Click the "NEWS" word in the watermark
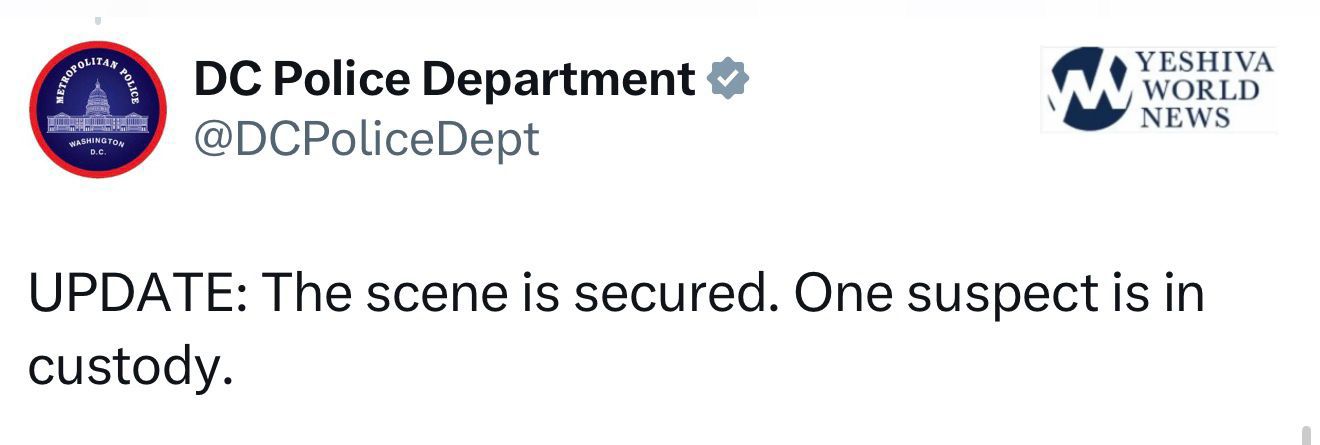1320x445 pixels. 1186,117
